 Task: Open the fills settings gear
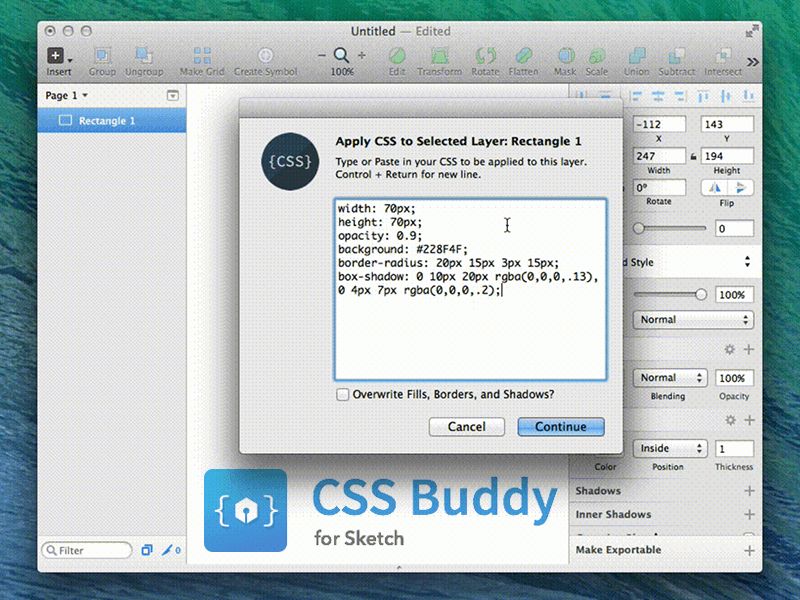730,349
